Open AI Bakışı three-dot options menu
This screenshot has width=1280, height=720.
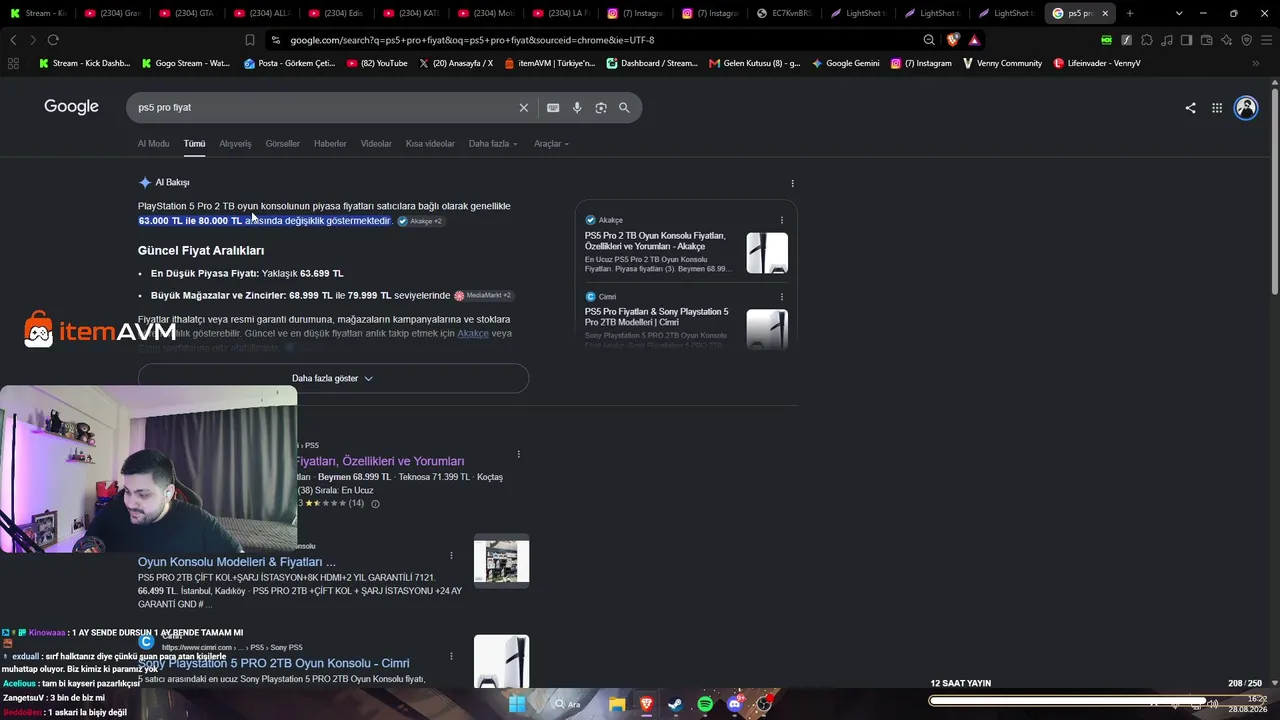tap(792, 183)
